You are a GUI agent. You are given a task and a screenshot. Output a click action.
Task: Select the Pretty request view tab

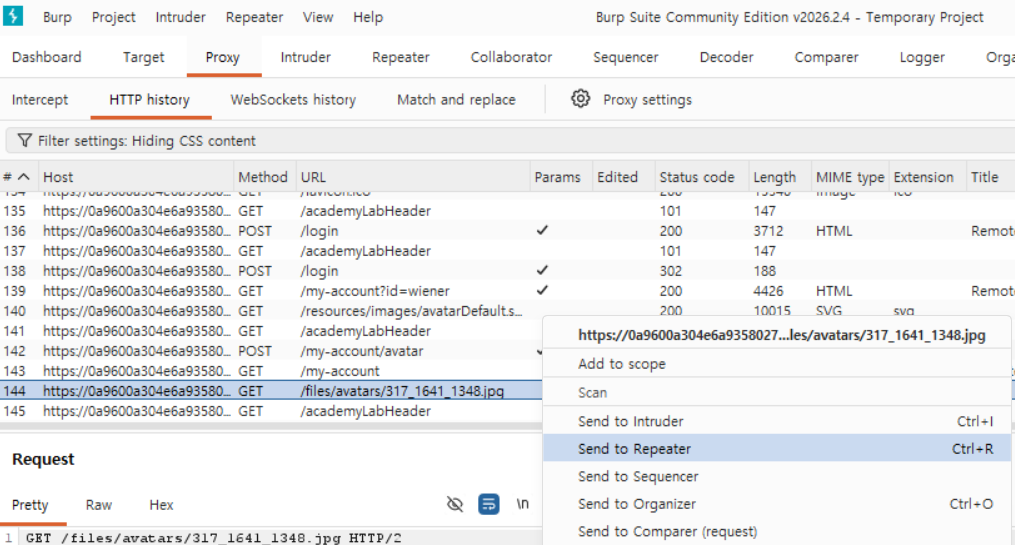pos(30,505)
